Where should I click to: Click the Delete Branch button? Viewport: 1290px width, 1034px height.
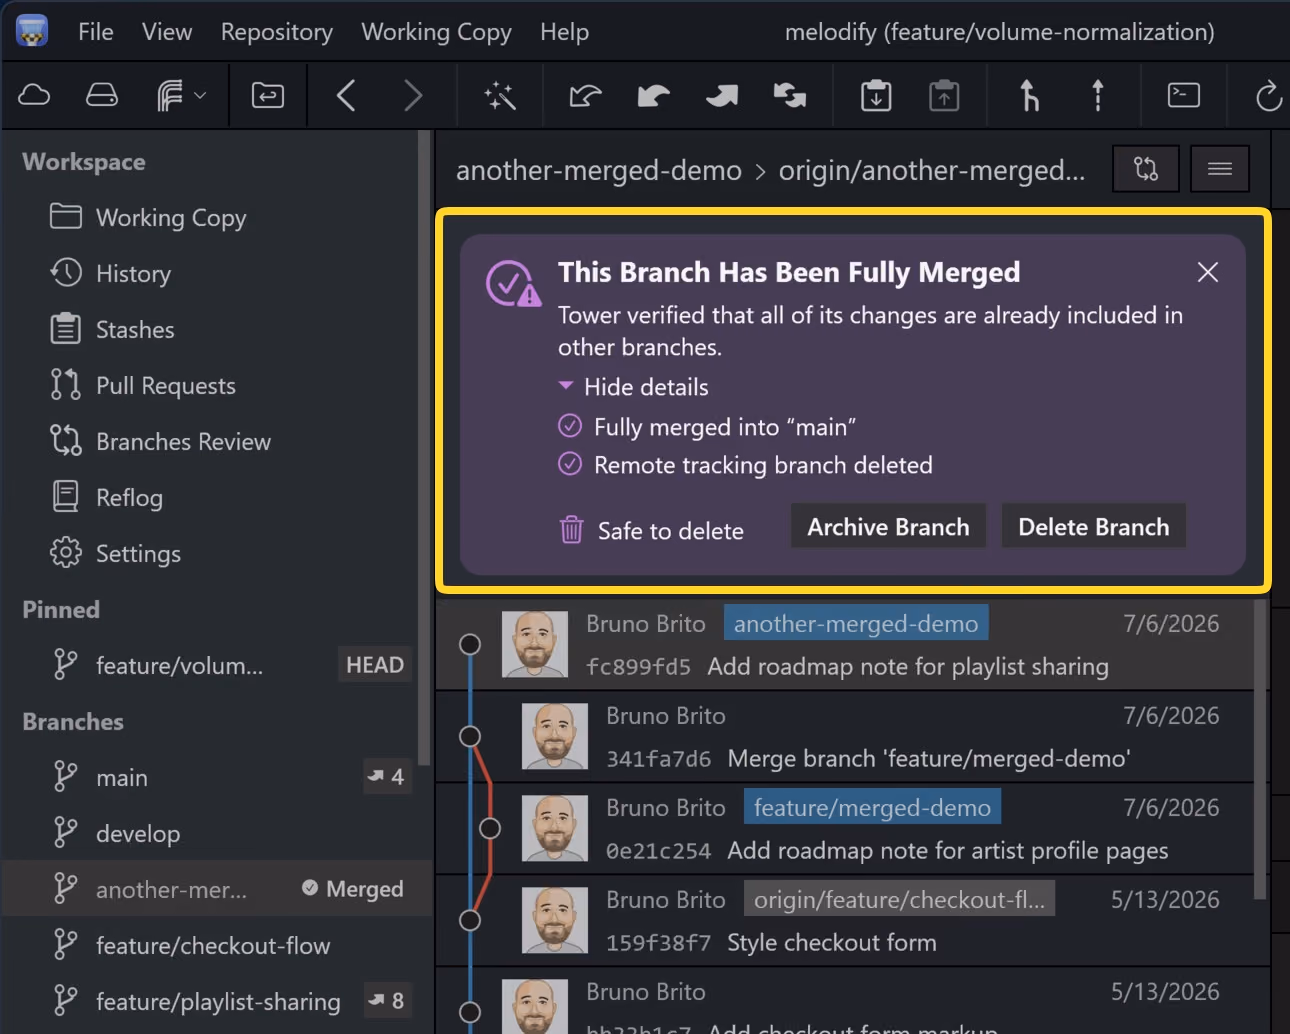[1094, 527]
